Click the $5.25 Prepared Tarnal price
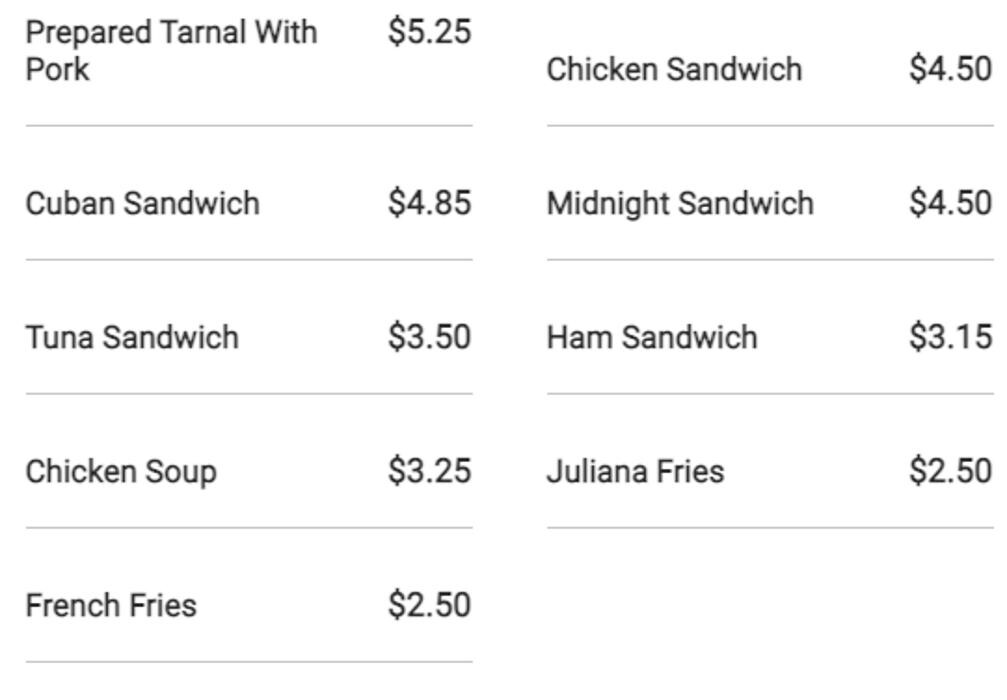The height and width of the screenshot is (700, 1007). pyautogui.click(x=429, y=32)
